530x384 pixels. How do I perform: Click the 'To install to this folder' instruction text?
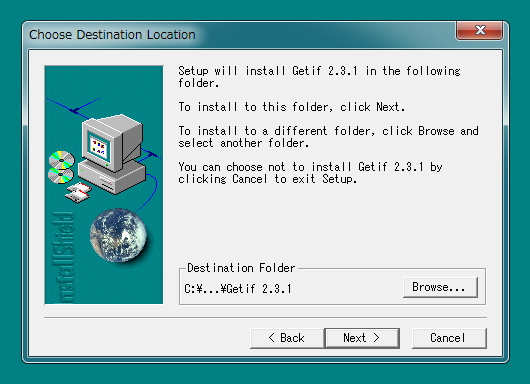[291, 107]
